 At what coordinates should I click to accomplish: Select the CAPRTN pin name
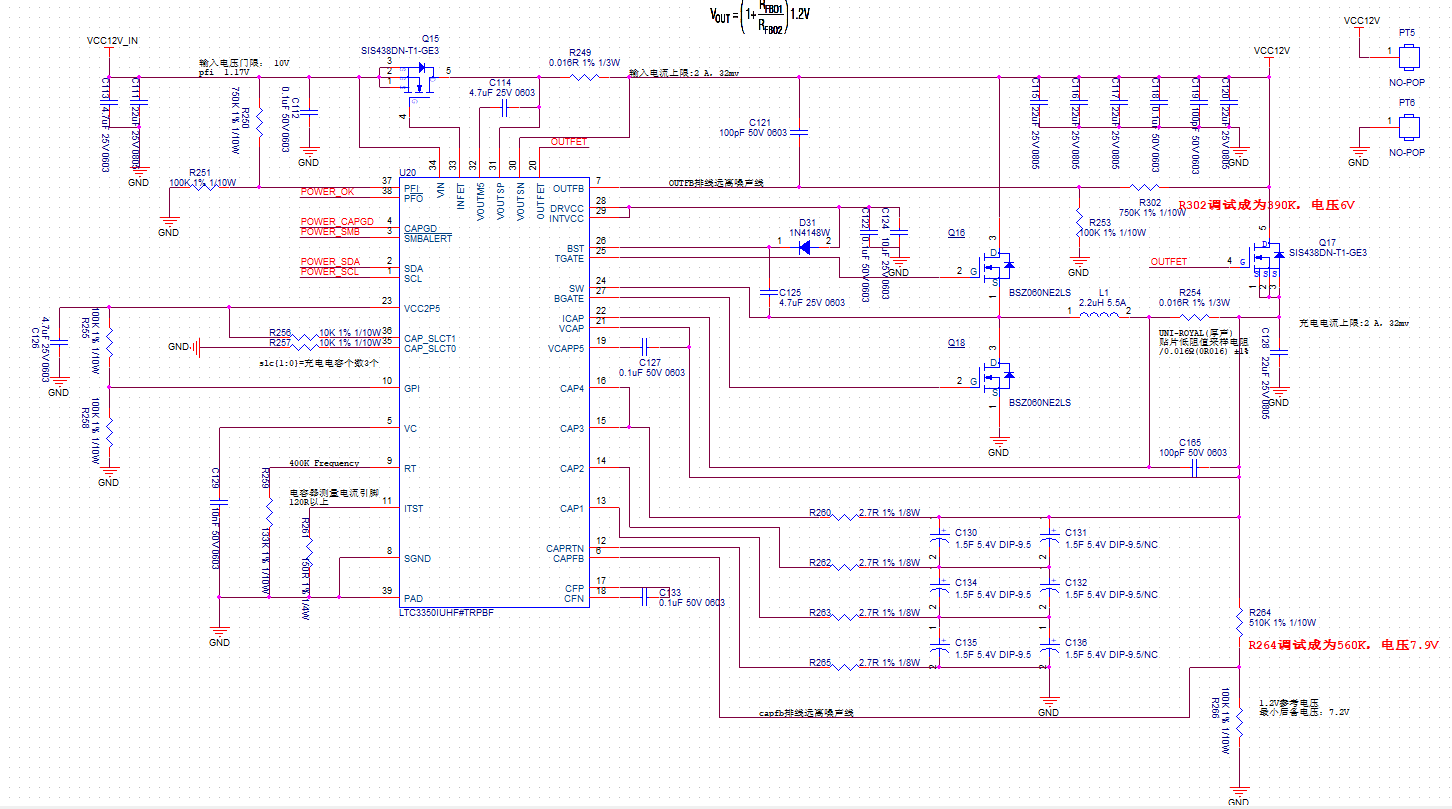[x=565, y=548]
